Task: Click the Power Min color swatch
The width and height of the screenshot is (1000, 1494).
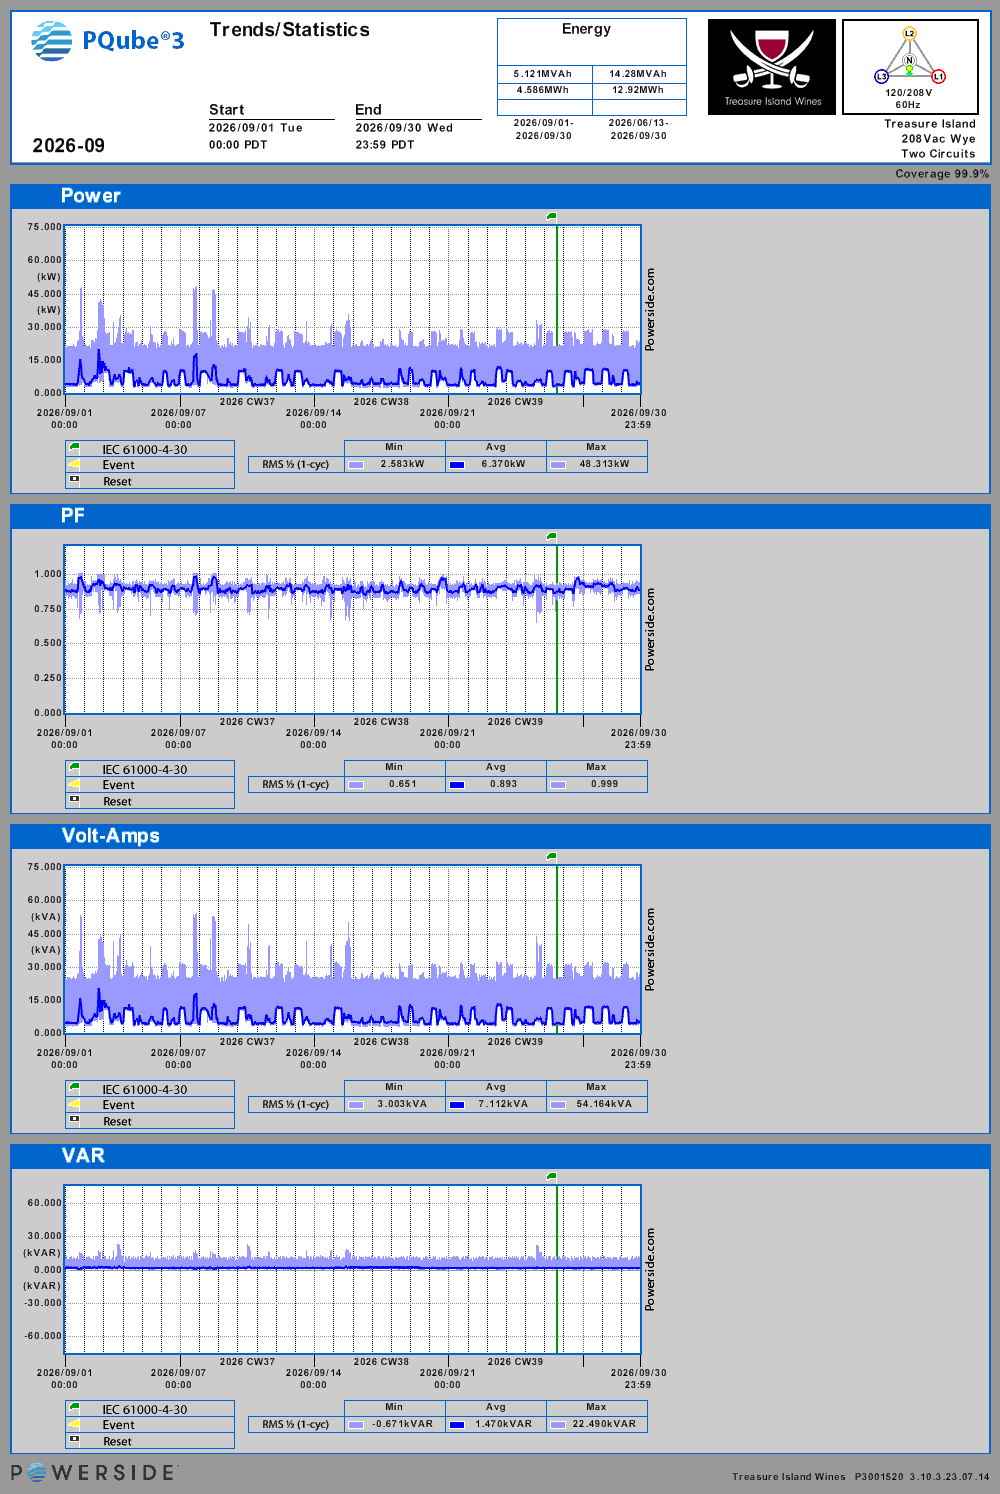Action: click(356, 464)
